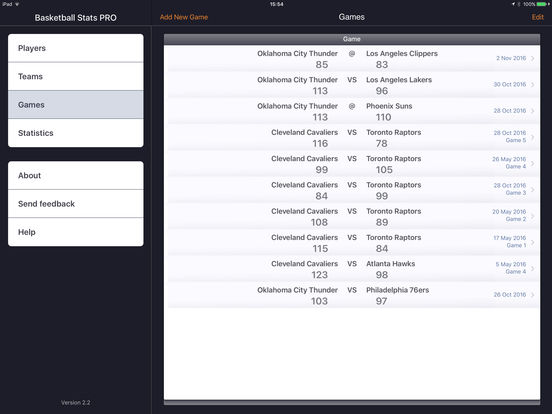
Task: Open the Teams section
Action: (x=76, y=76)
